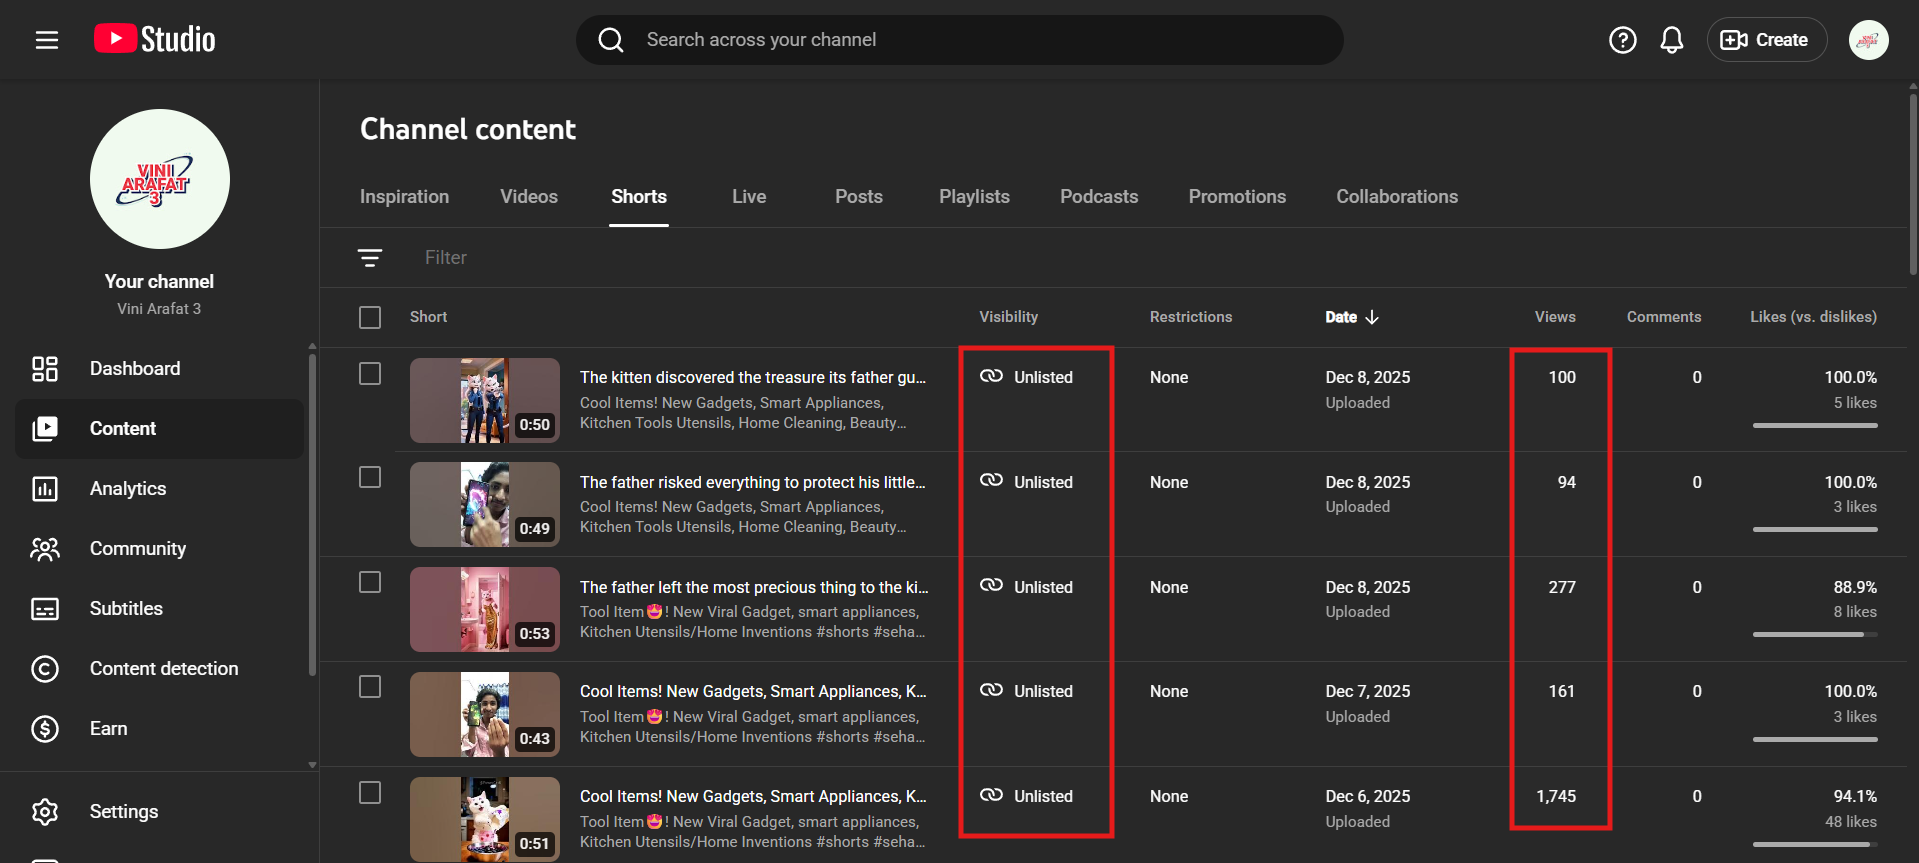Open the hamburger navigation menu
Image resolution: width=1919 pixels, height=863 pixels.
coord(47,40)
